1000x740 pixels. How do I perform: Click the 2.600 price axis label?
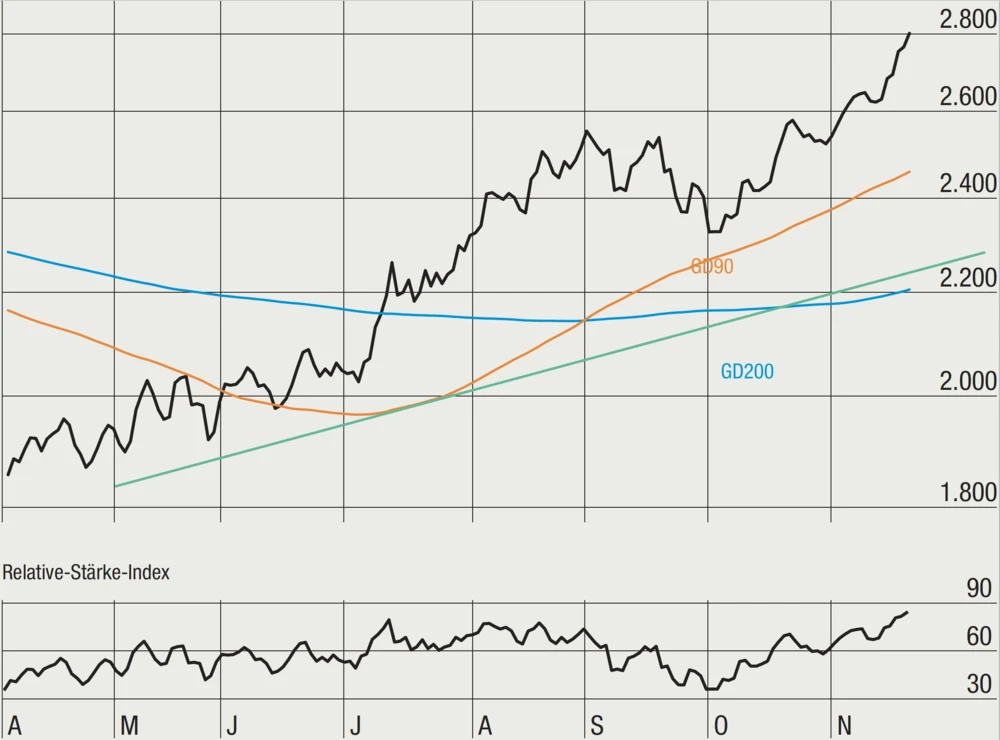coord(968,97)
